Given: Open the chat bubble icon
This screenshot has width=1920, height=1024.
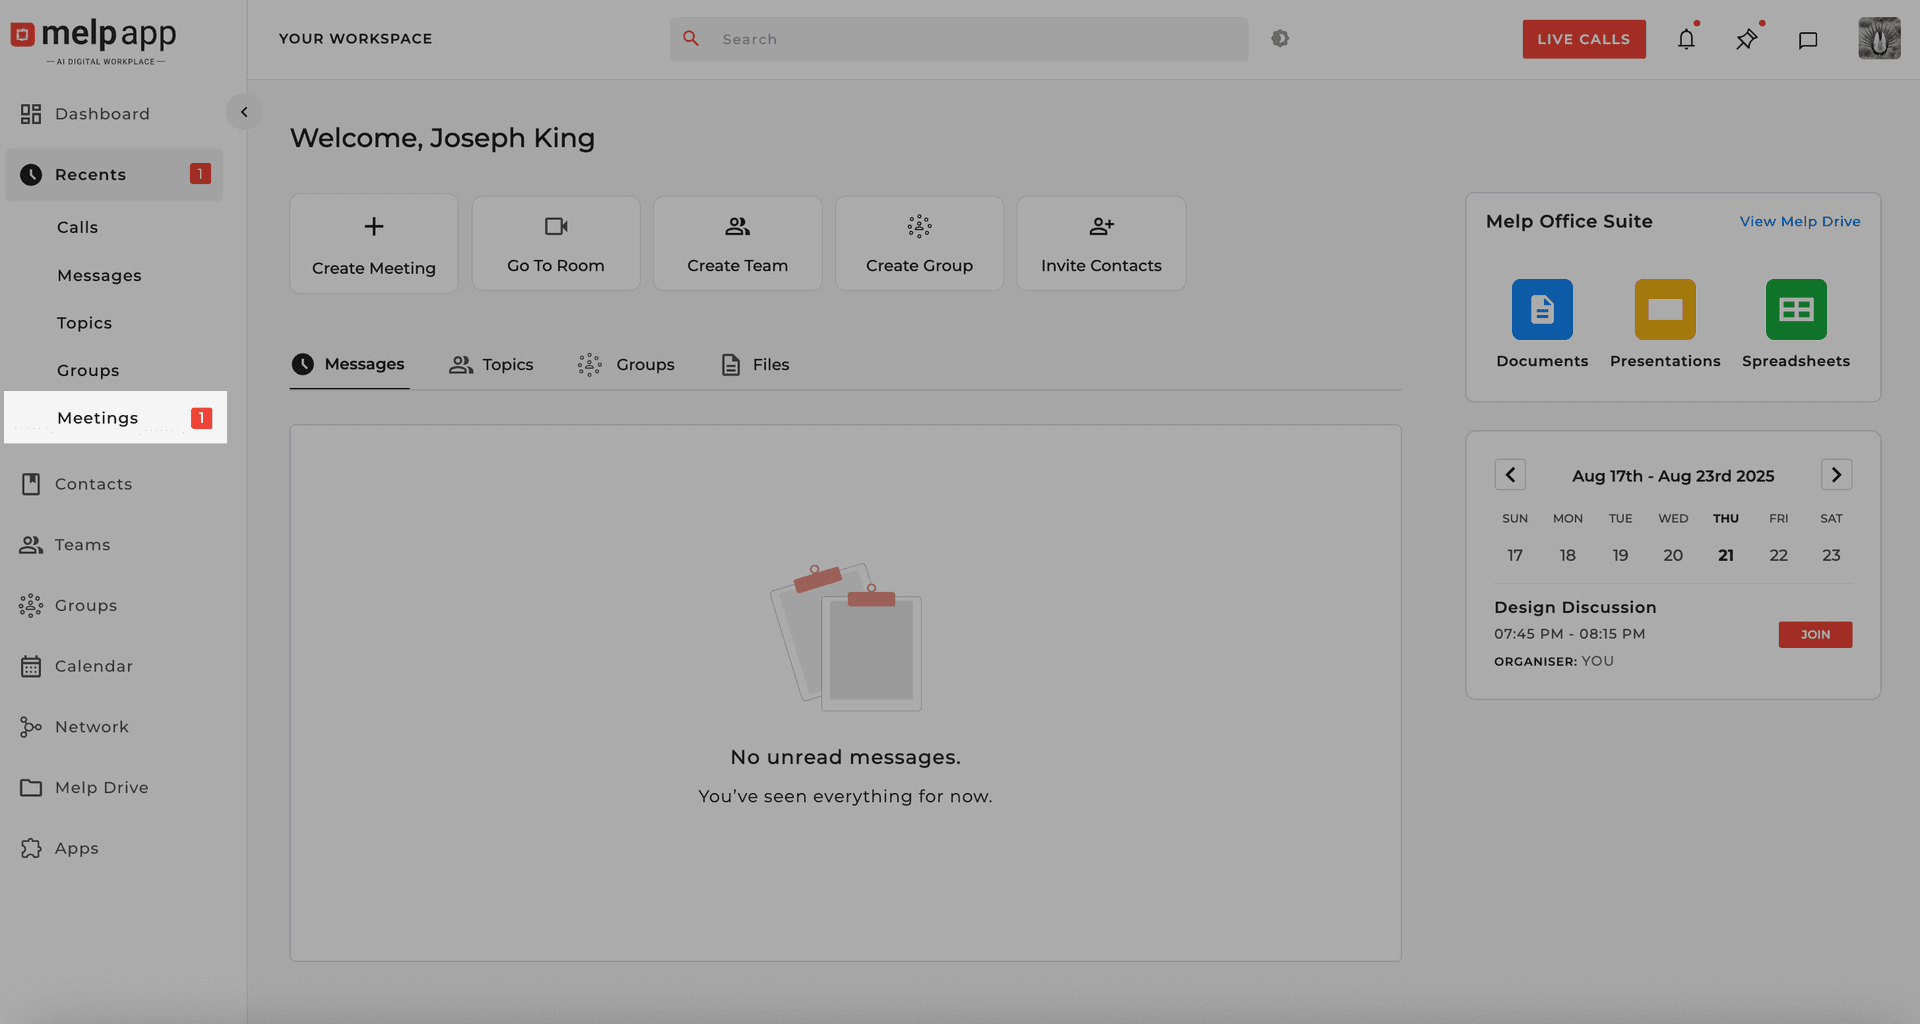Looking at the screenshot, I should point(1808,41).
